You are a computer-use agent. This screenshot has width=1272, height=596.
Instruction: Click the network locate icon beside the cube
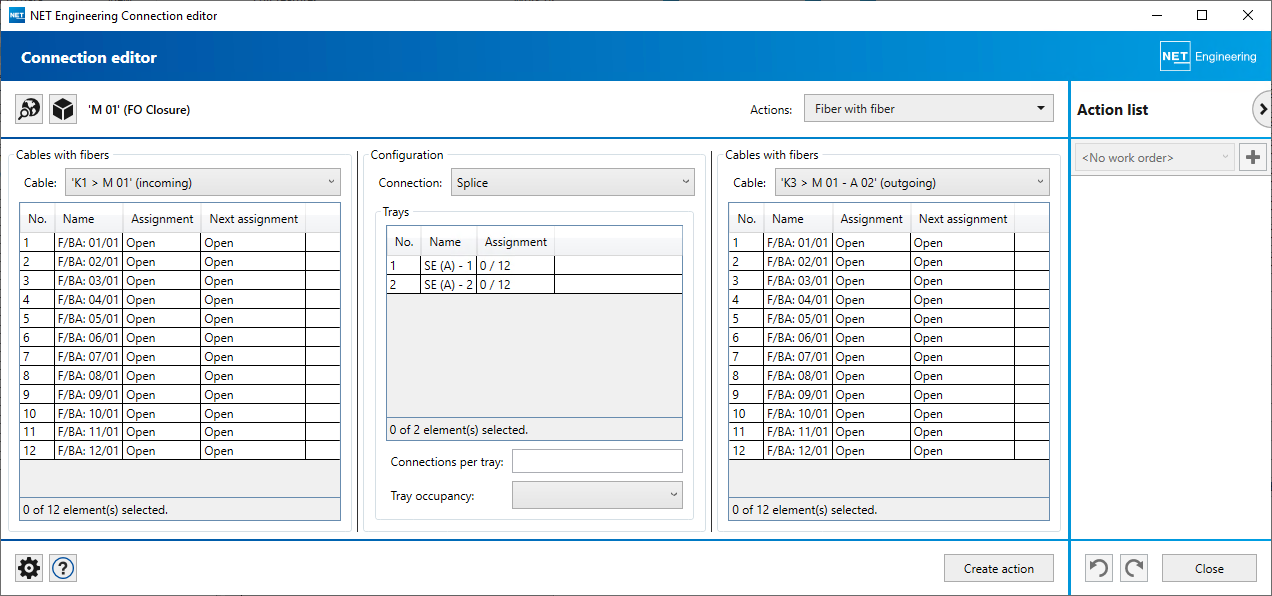coord(30,109)
